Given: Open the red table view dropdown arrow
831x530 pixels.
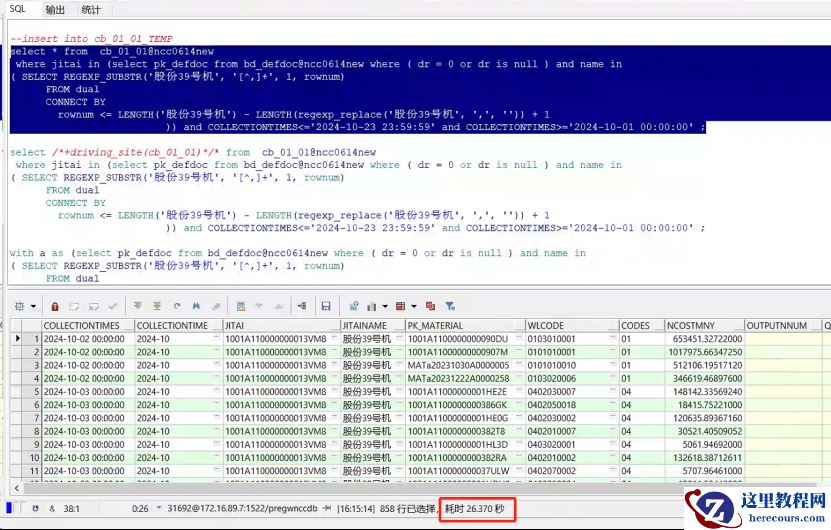Looking at the screenshot, I should click(x=413, y=306).
